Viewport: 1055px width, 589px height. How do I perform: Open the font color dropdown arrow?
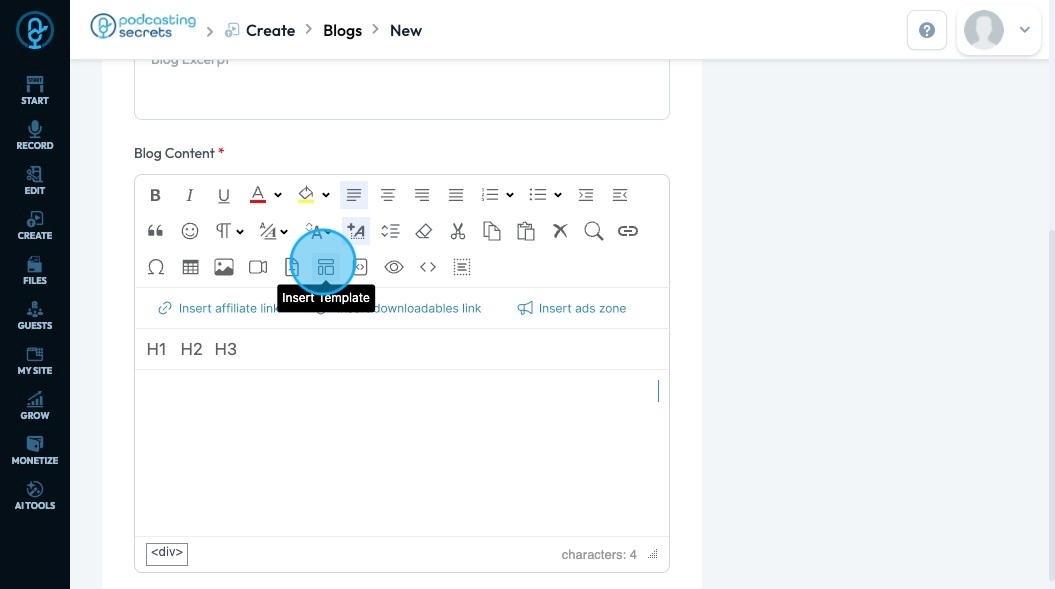(x=278, y=195)
